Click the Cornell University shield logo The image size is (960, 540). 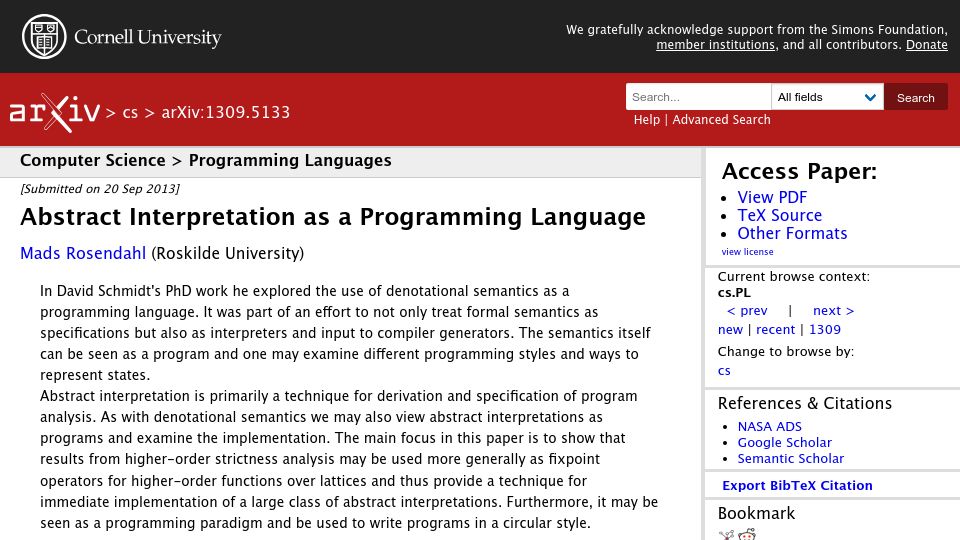coord(44,37)
